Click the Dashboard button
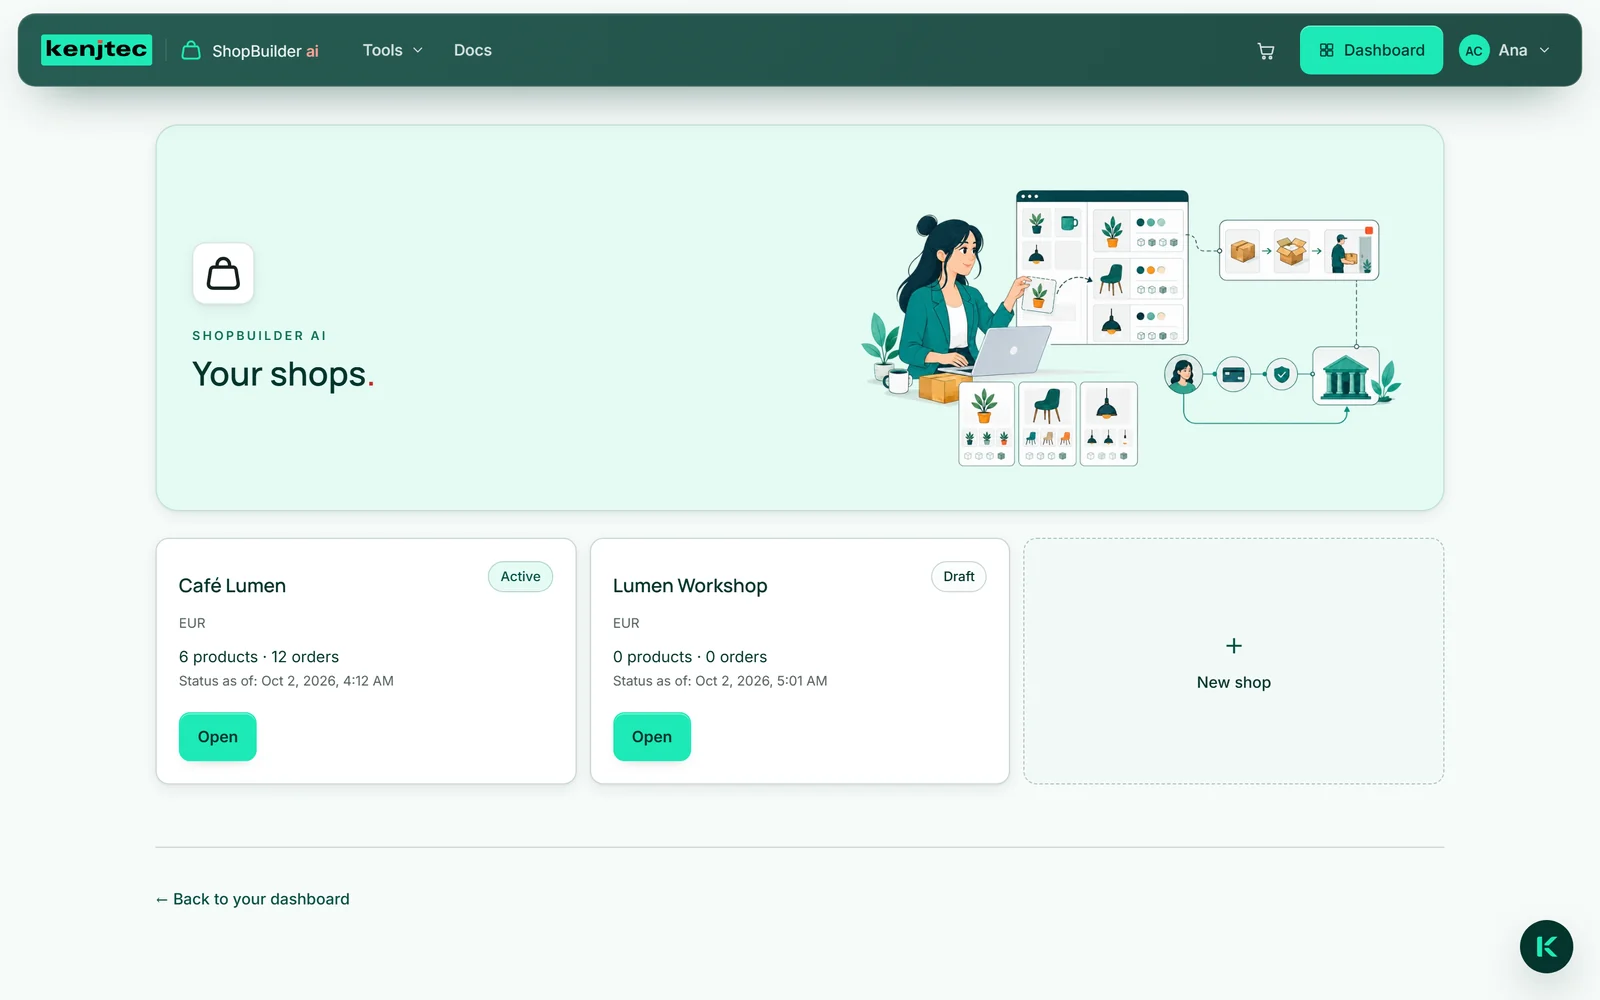This screenshot has width=1600, height=1000. [x=1371, y=50]
